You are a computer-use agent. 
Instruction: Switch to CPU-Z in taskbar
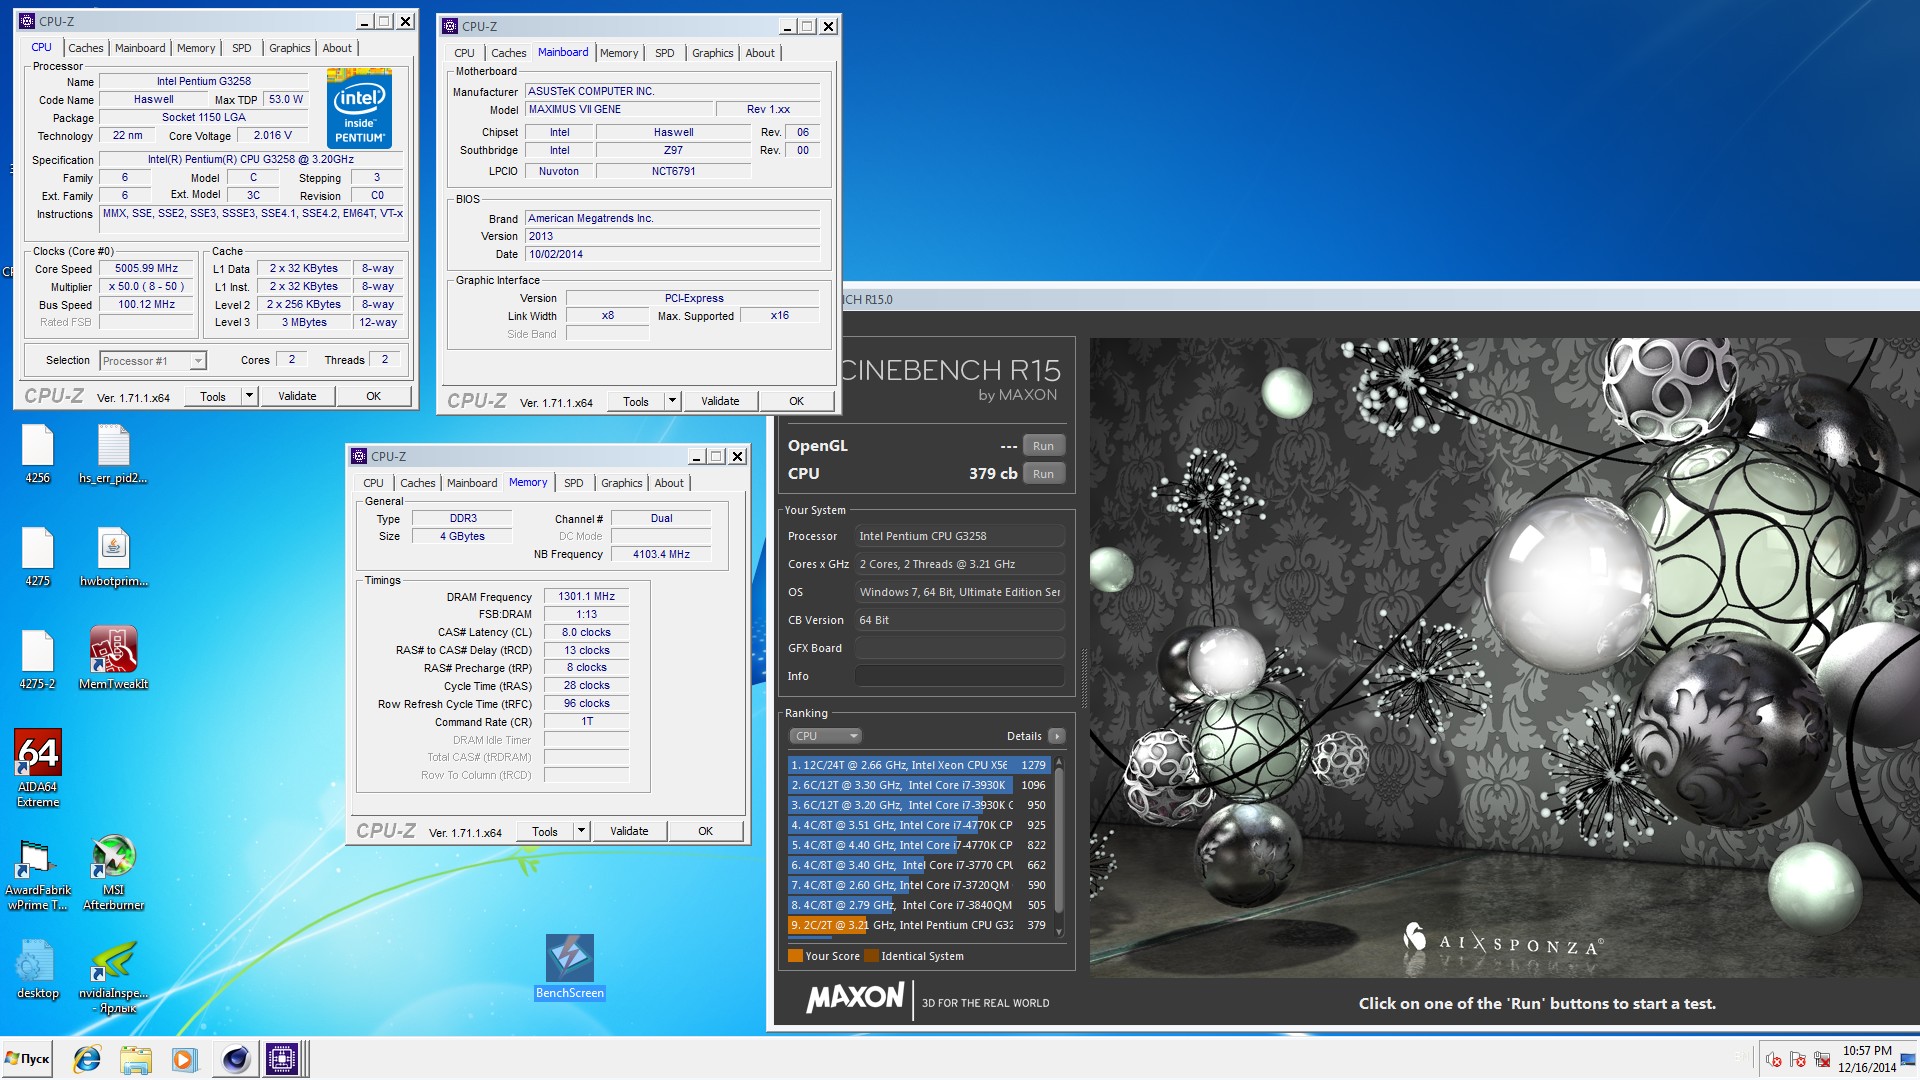pyautogui.click(x=283, y=1059)
